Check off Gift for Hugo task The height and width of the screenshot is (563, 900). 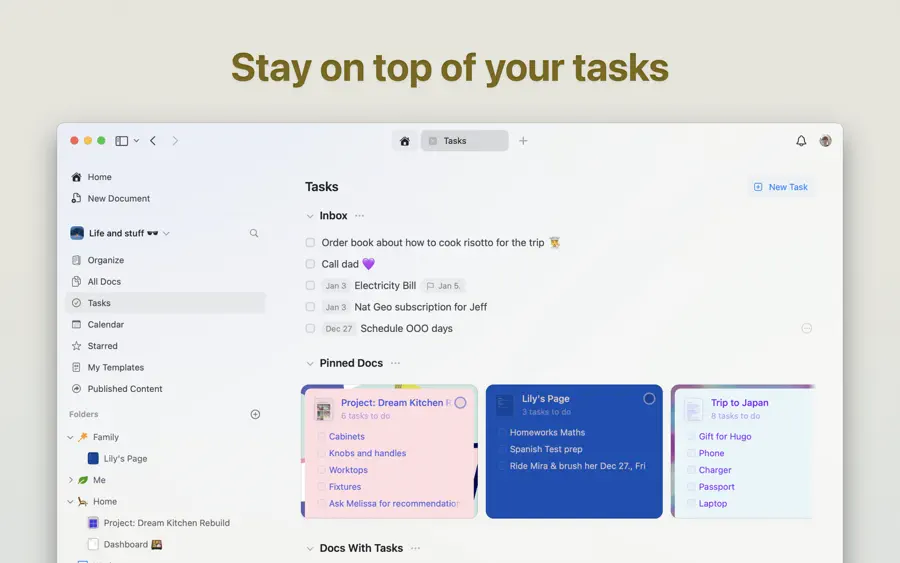[691, 437]
